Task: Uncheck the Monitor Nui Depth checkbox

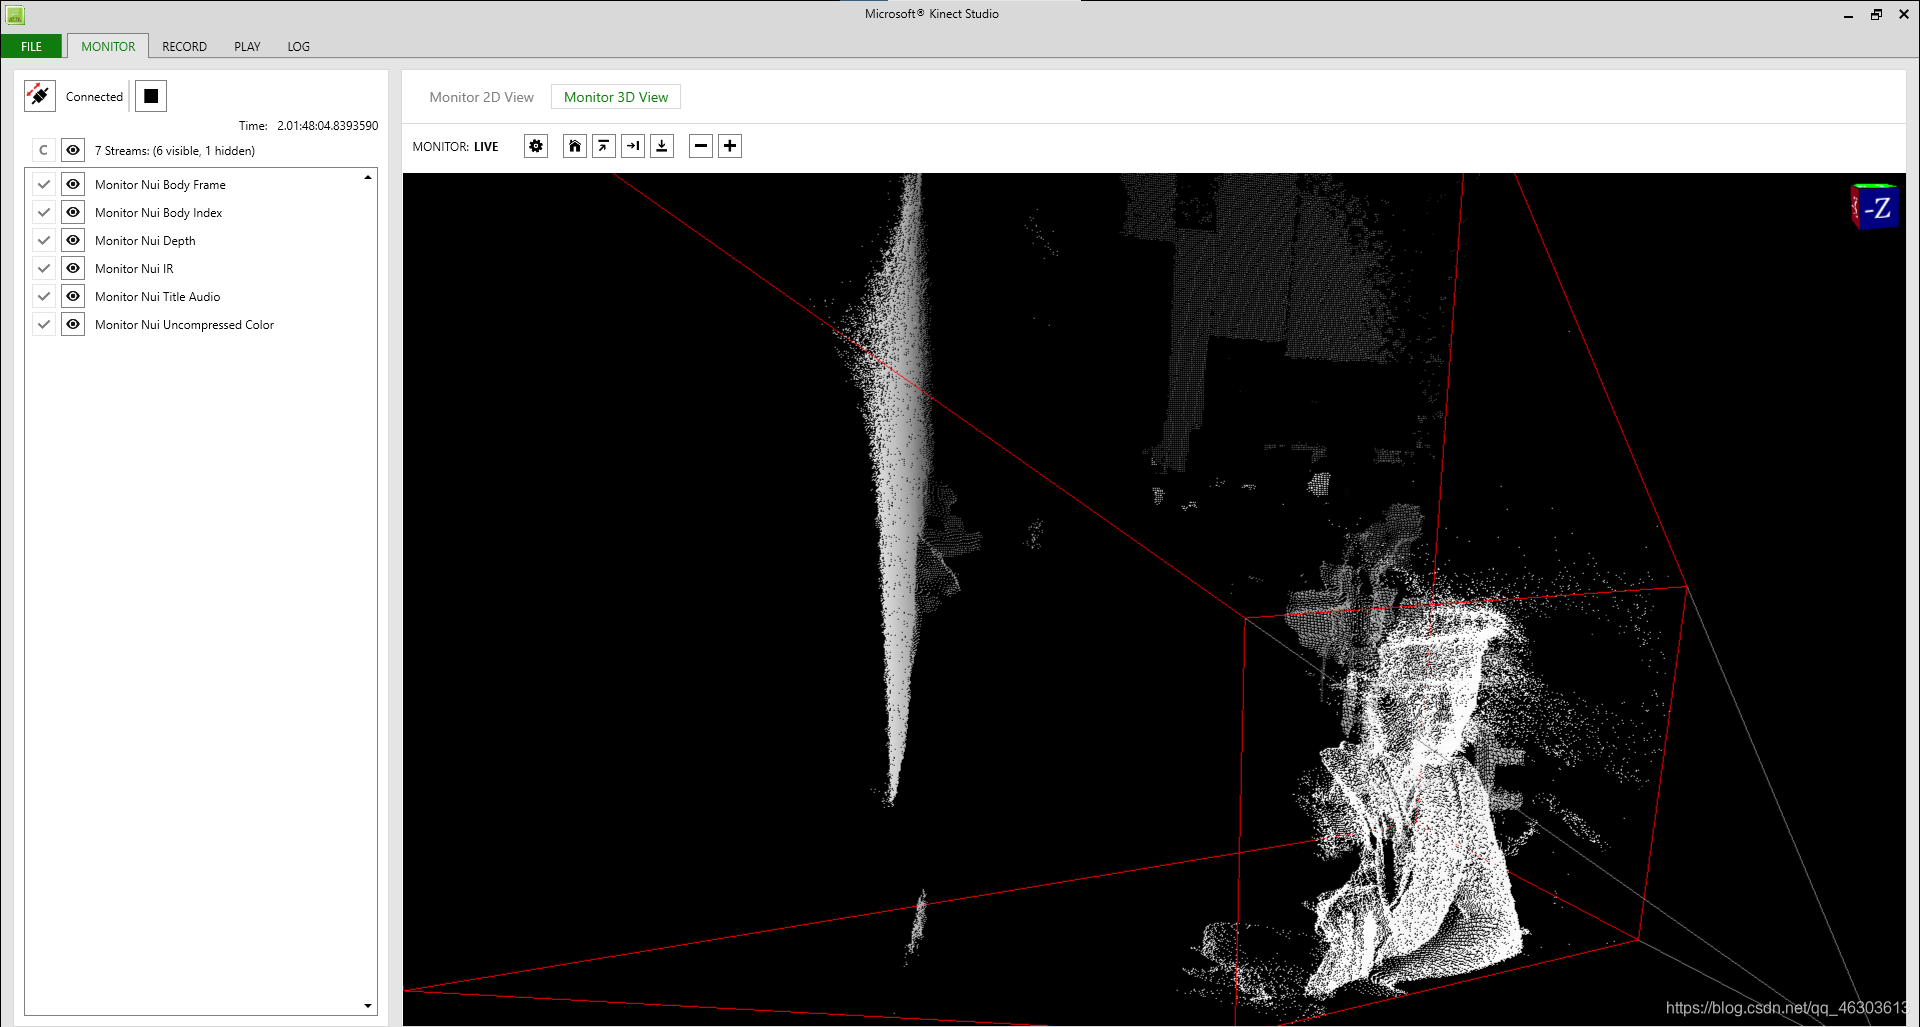Action: pyautogui.click(x=43, y=240)
